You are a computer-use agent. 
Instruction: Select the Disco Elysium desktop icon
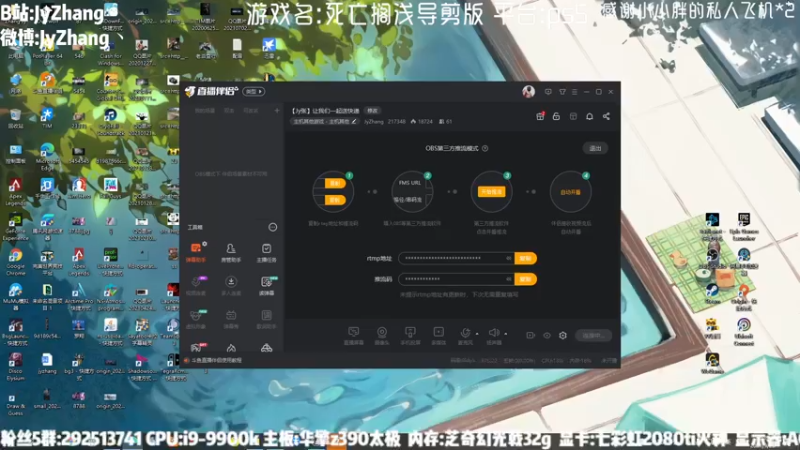click(15, 366)
